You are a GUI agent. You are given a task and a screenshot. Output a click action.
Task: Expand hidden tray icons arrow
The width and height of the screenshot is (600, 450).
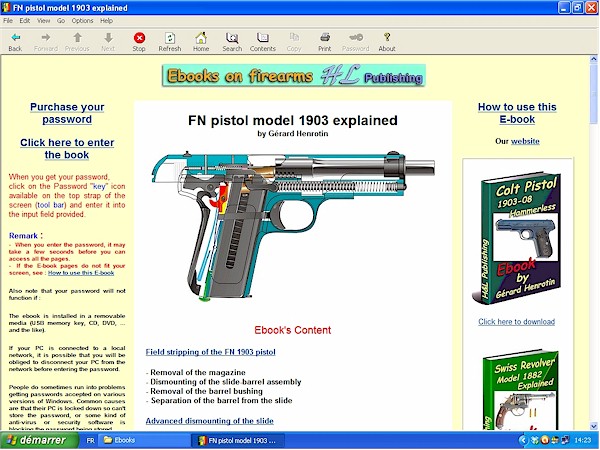pyautogui.click(x=523, y=440)
